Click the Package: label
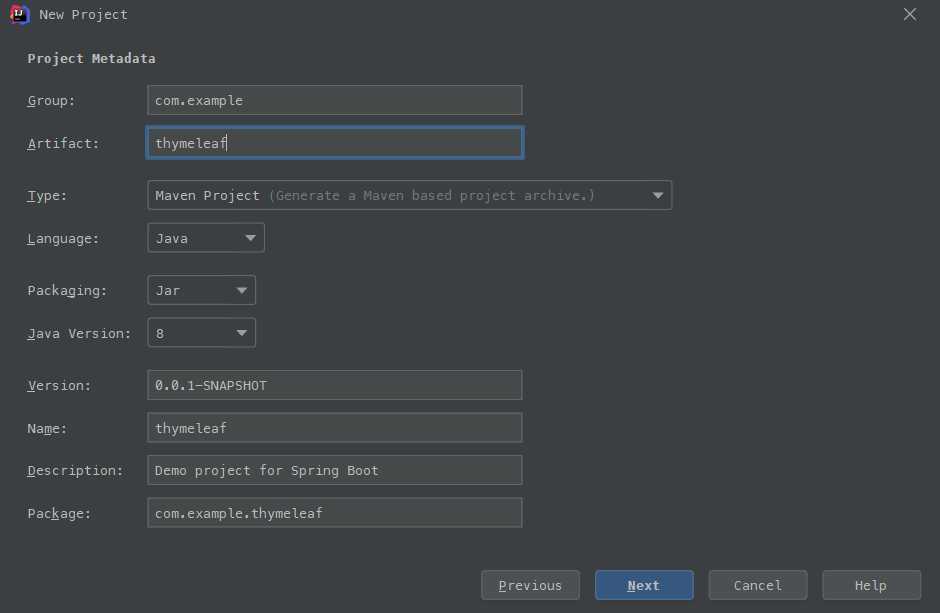The height and width of the screenshot is (613, 940). (x=59, y=514)
